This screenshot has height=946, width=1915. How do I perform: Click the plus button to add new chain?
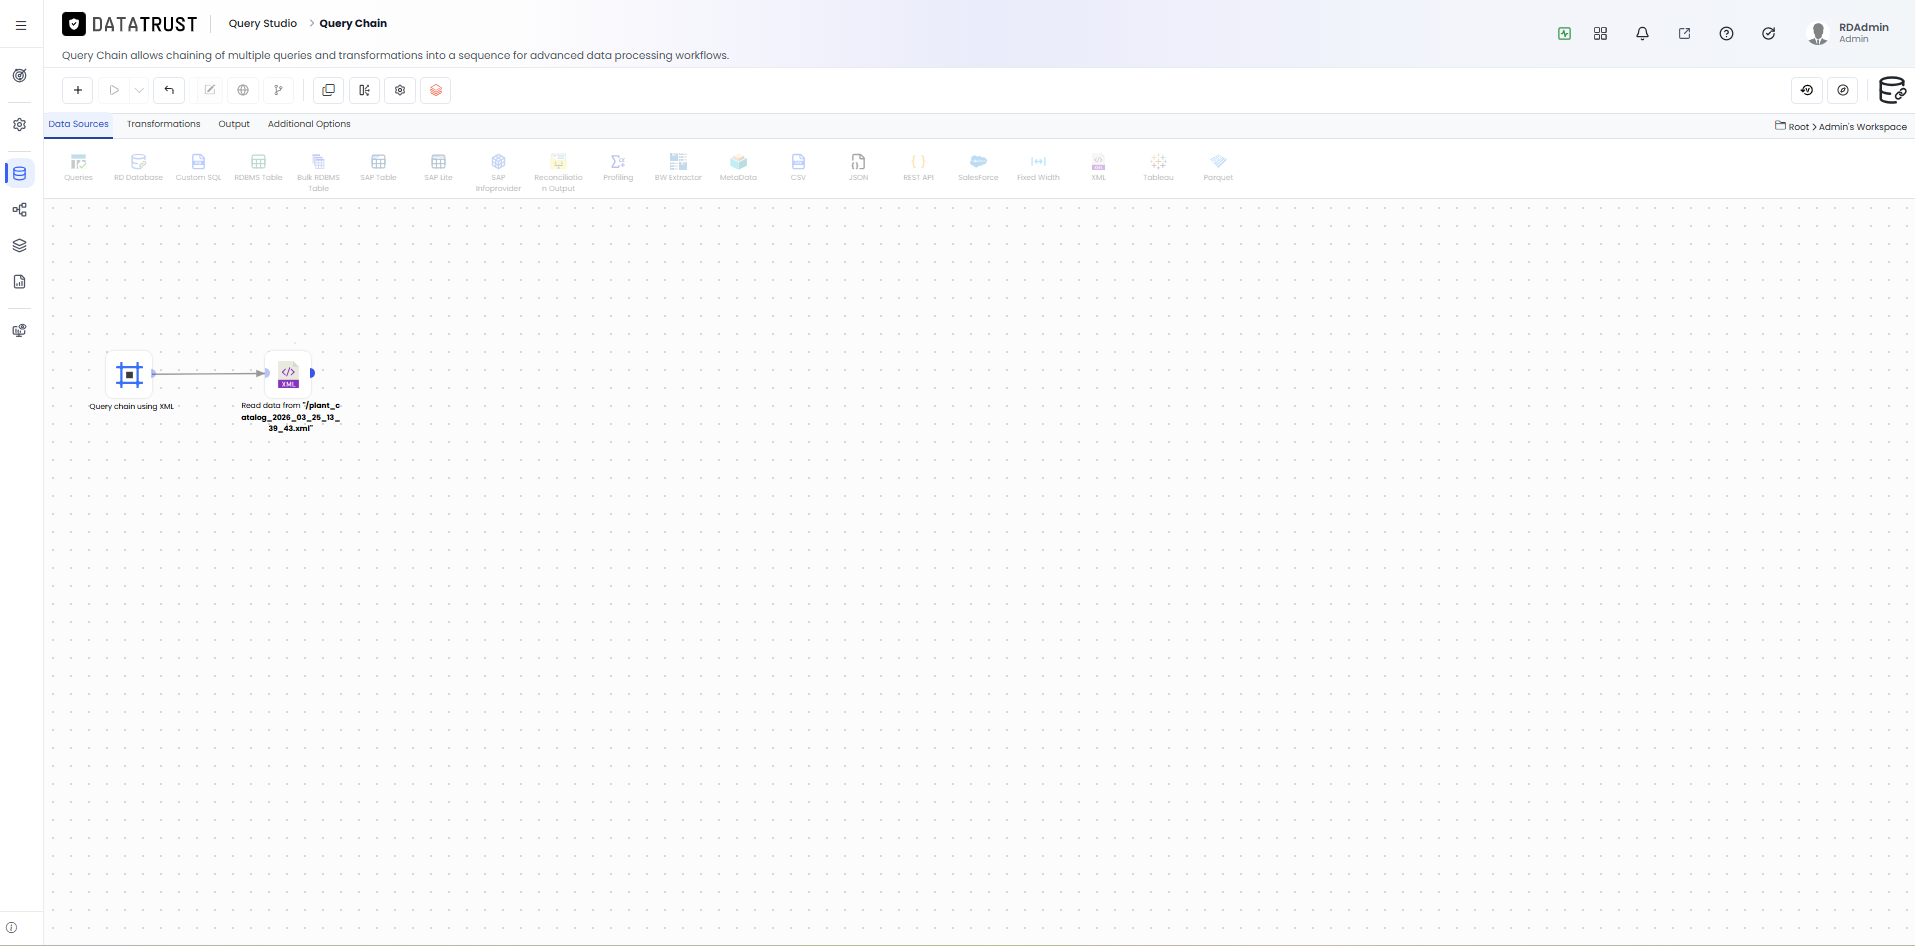coord(78,90)
